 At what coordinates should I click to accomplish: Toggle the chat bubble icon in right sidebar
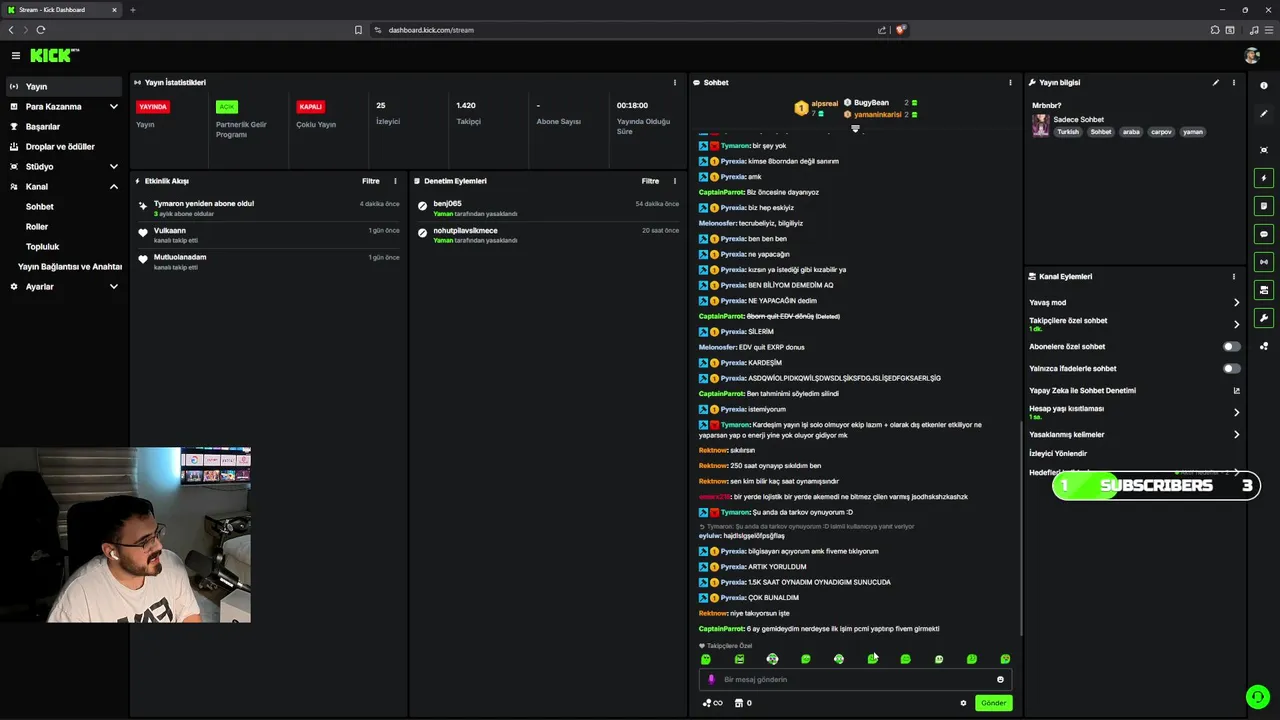(1264, 234)
